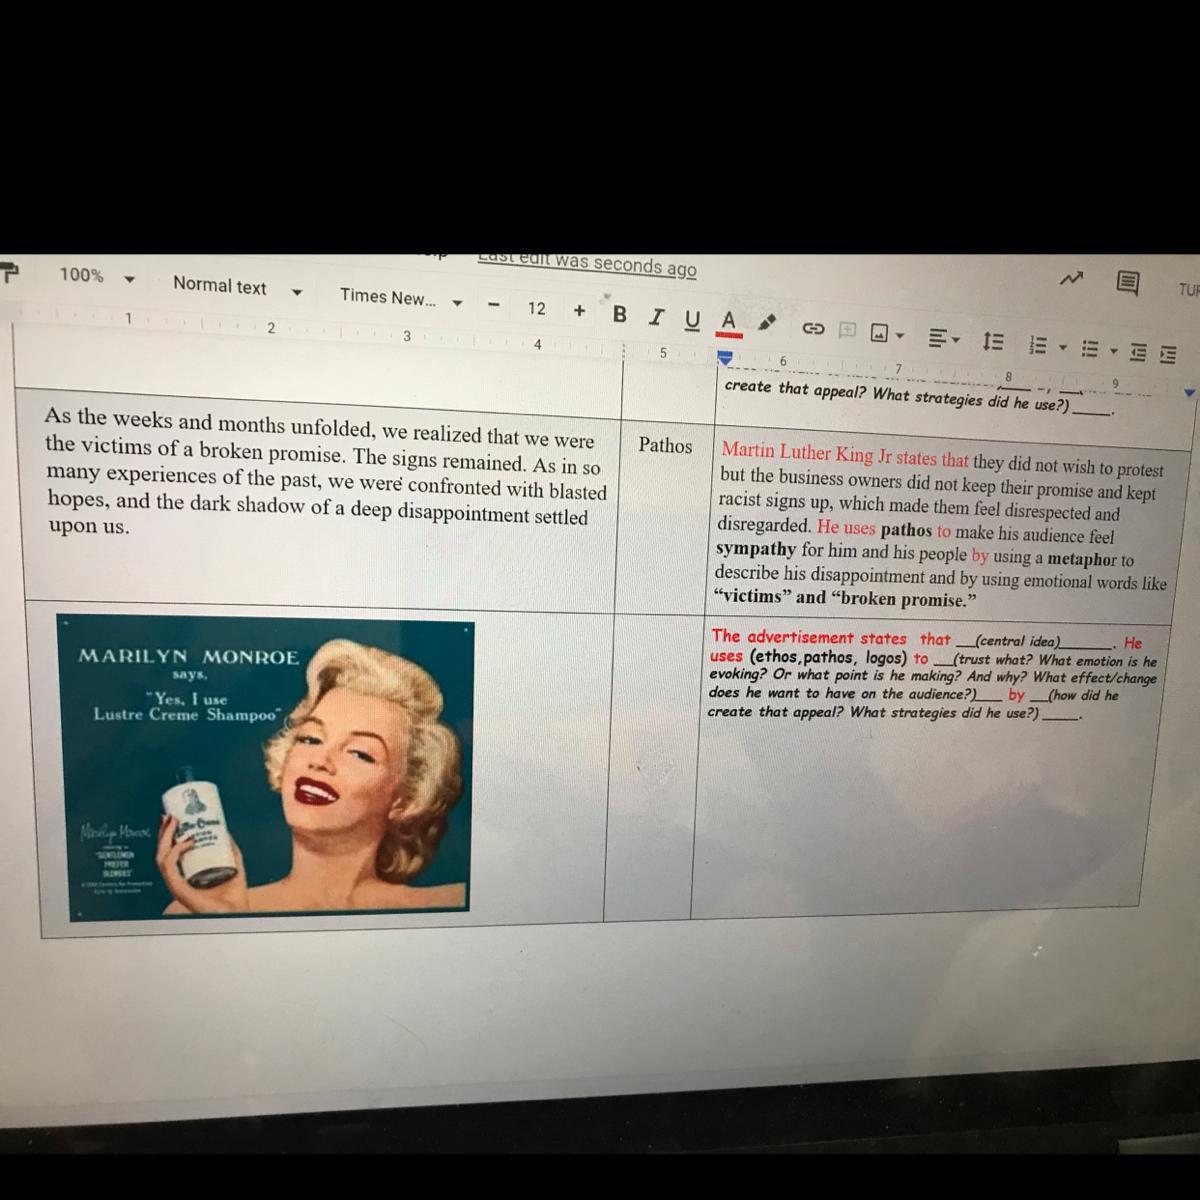Click the numbered list icon
The width and height of the screenshot is (1200, 1200).
pyautogui.click(x=1039, y=346)
